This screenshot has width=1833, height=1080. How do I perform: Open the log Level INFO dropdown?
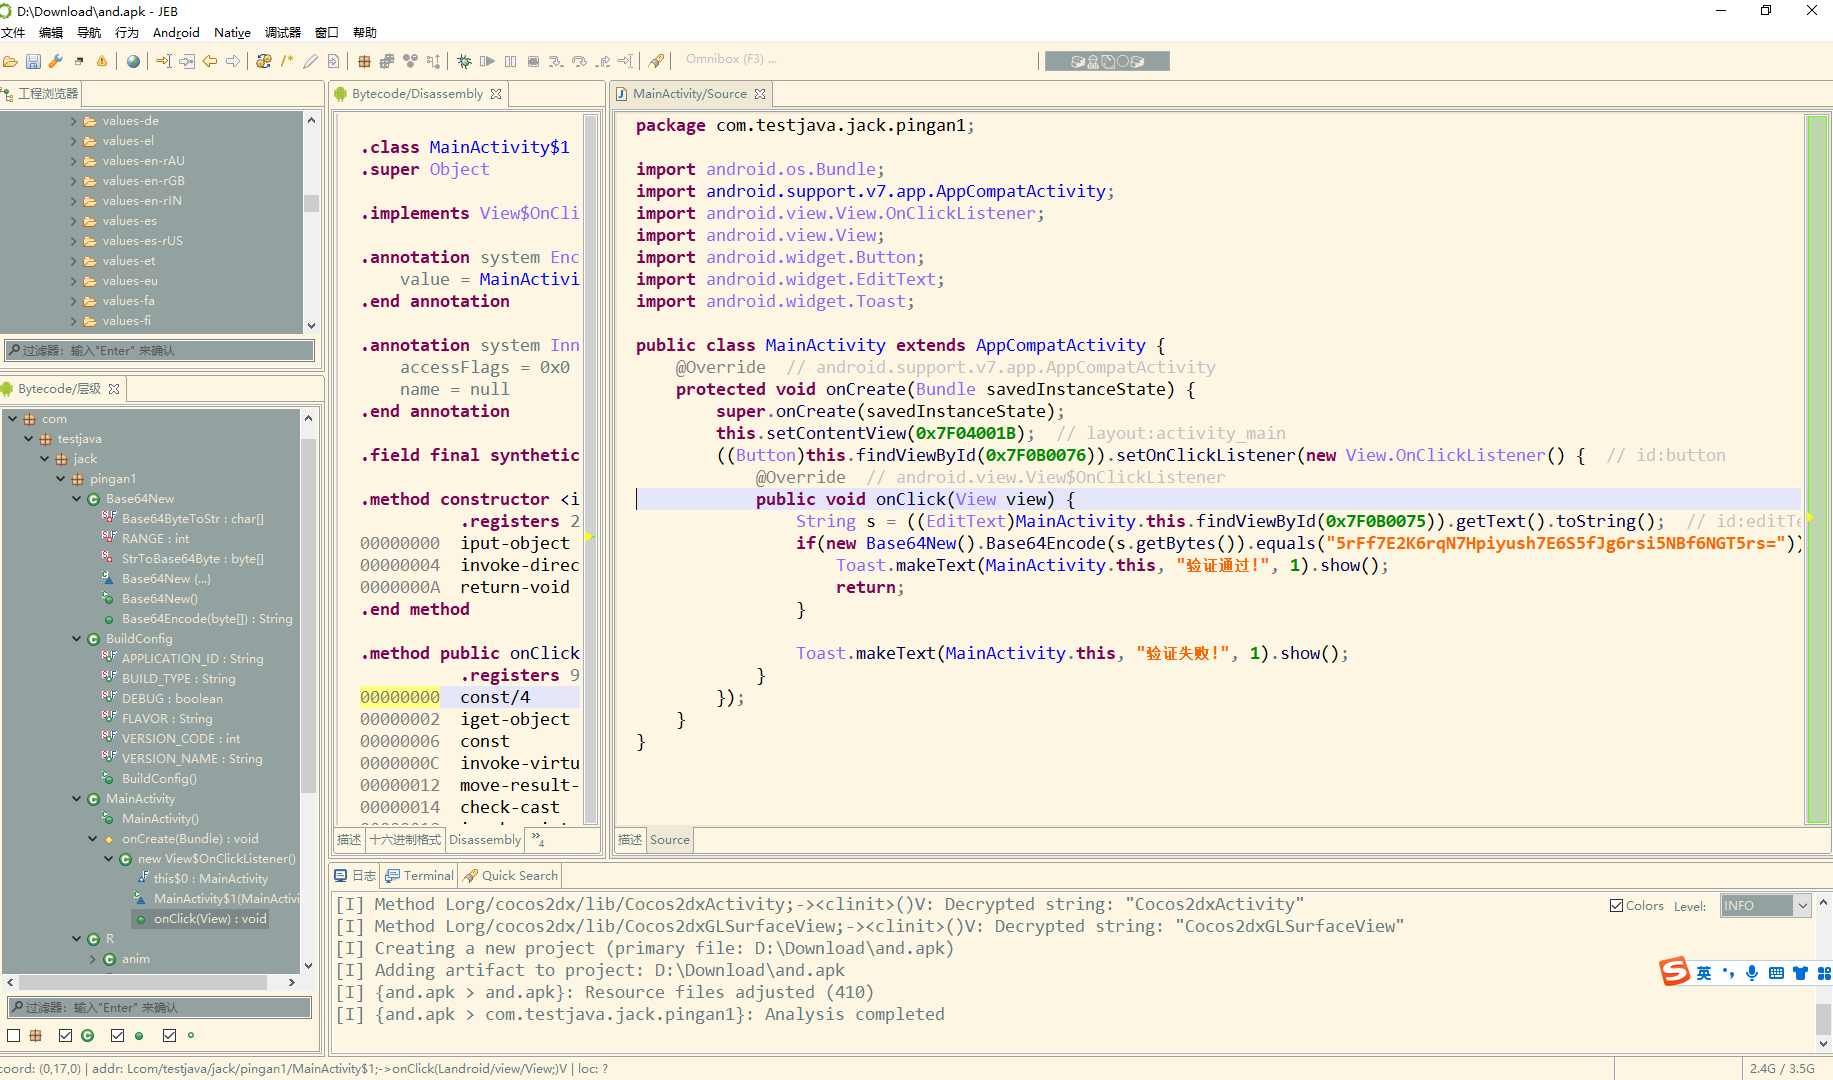tap(1766, 905)
